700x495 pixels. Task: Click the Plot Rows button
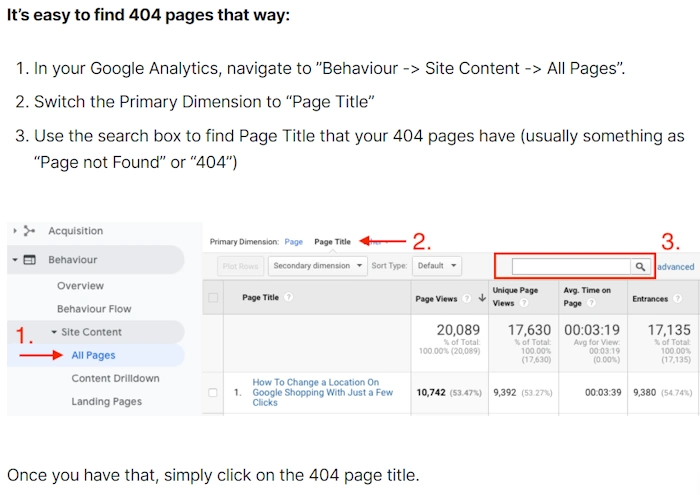tap(241, 266)
